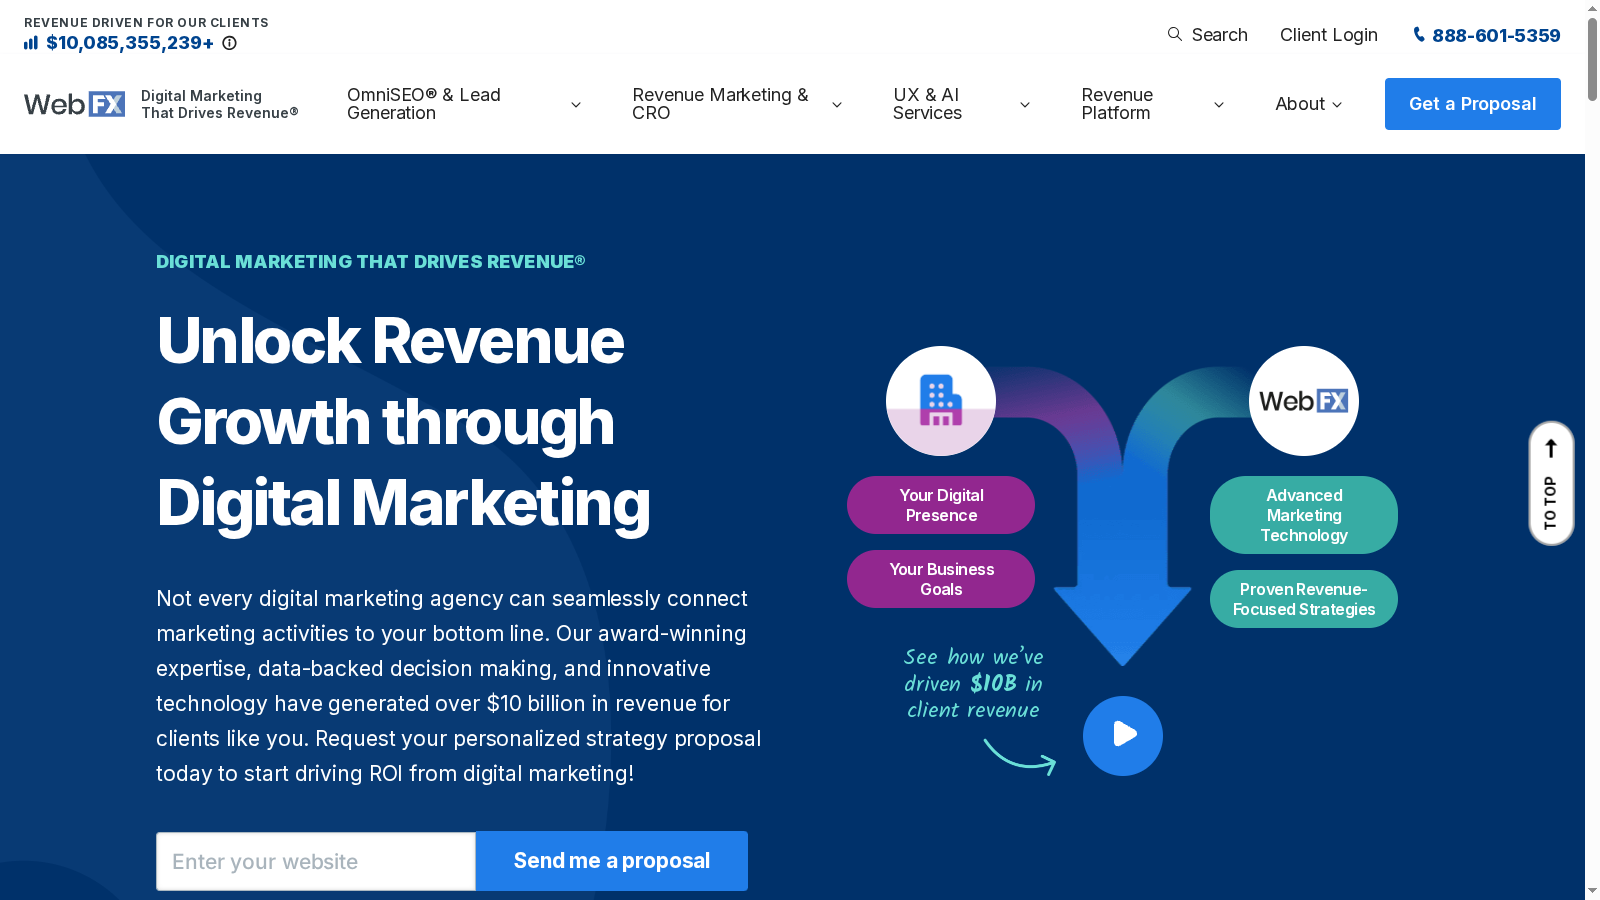The width and height of the screenshot is (1600, 900).
Task: Open the Revenue Platform navigation item
Action: coord(1116,104)
